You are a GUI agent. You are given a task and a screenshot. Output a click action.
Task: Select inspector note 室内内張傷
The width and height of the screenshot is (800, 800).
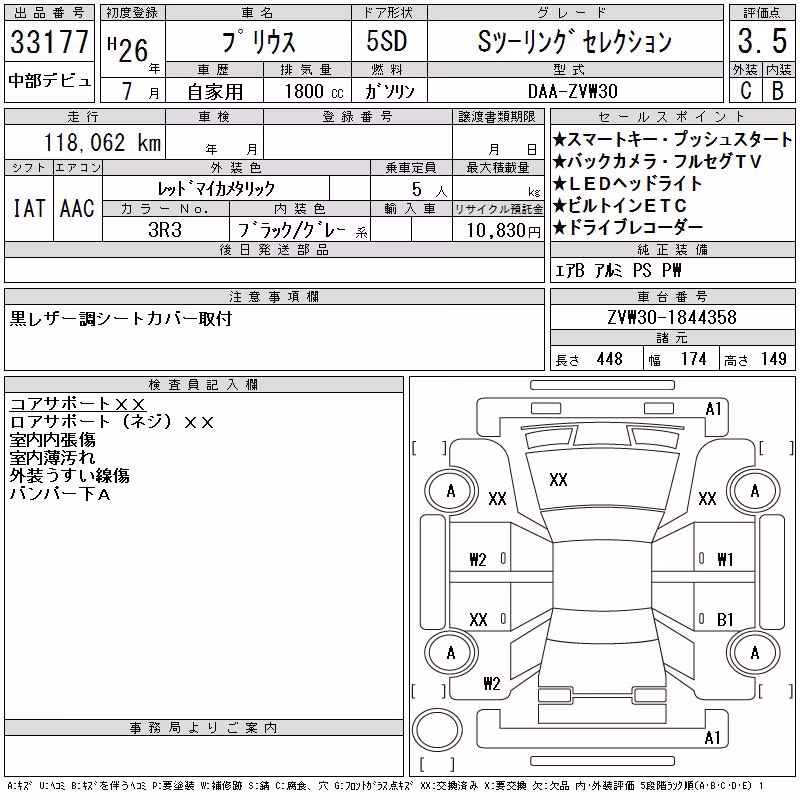[x=53, y=440]
